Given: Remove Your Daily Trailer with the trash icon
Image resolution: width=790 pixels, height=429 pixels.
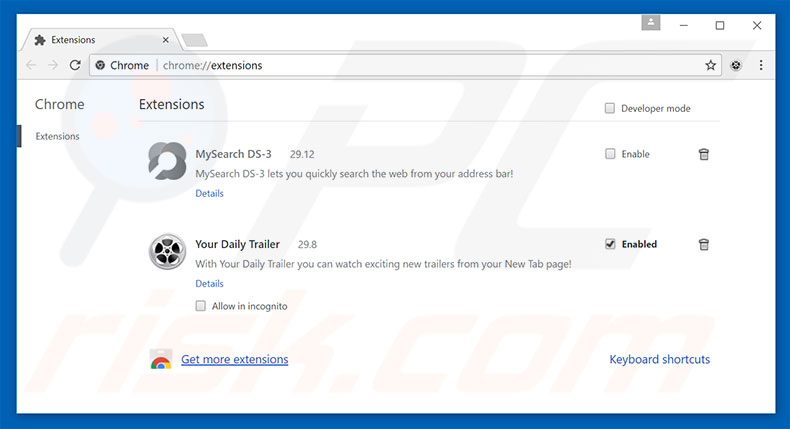Looking at the screenshot, I should tap(704, 244).
